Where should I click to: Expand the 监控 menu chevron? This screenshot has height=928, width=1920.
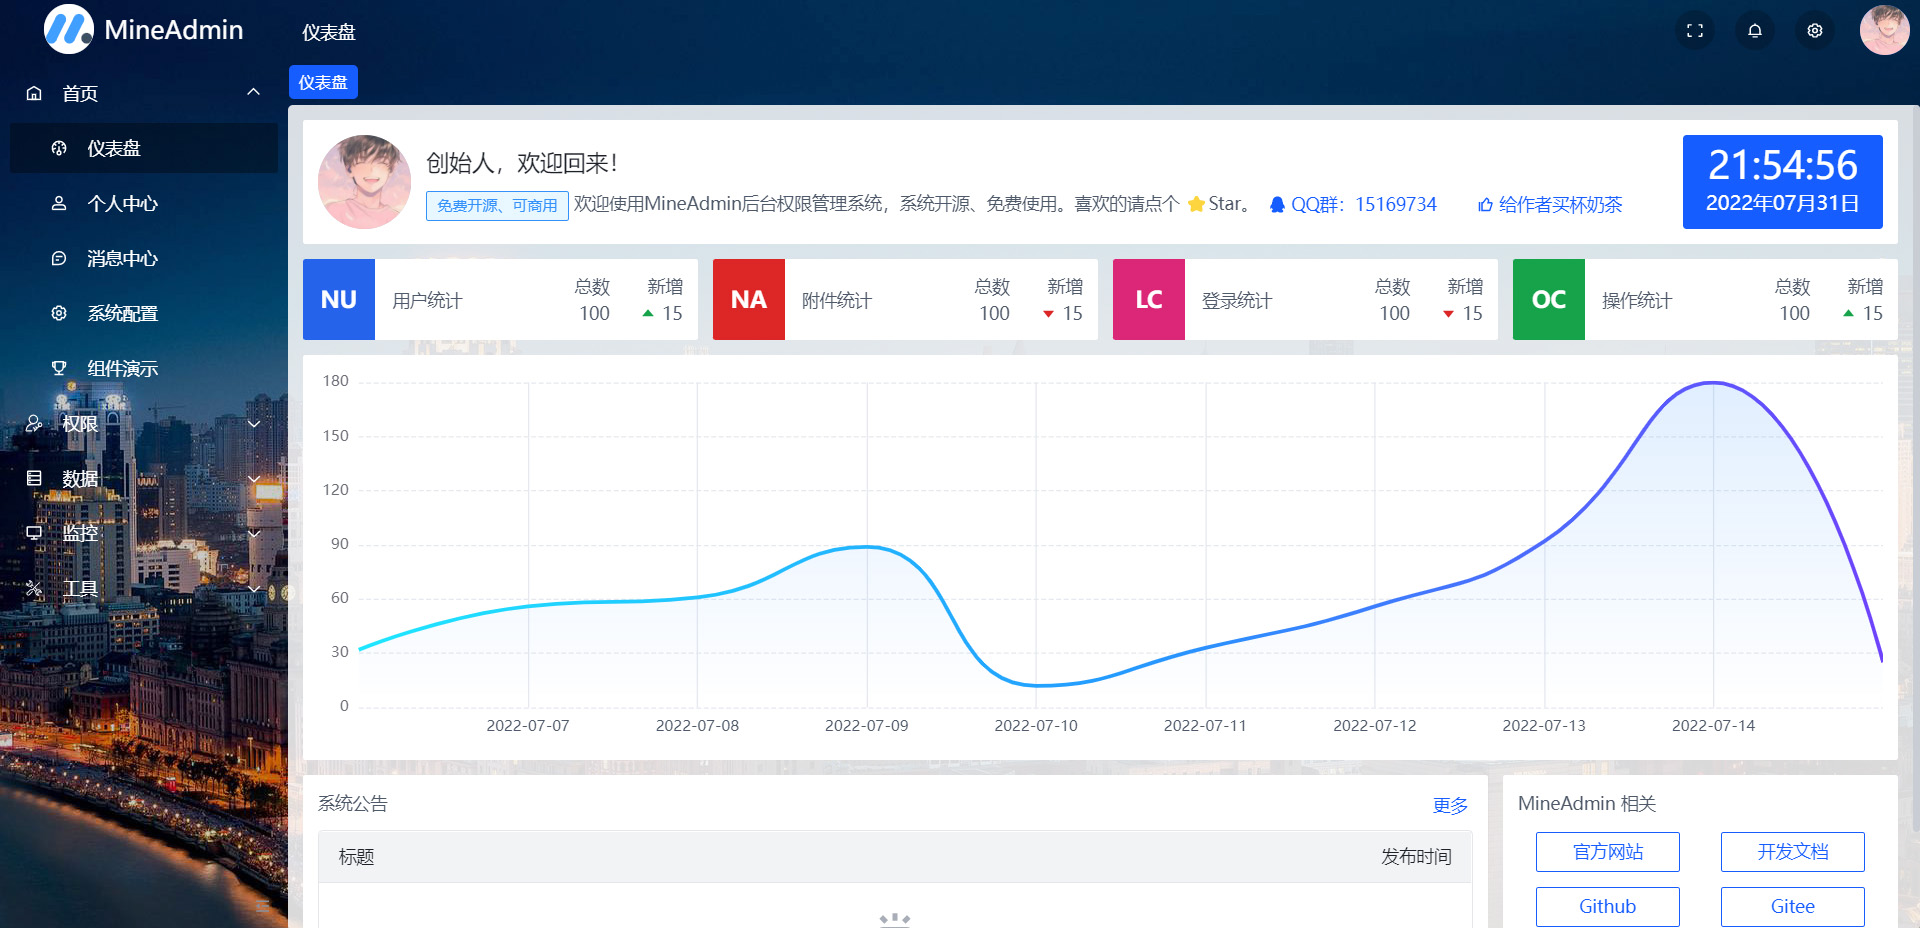[x=254, y=533]
